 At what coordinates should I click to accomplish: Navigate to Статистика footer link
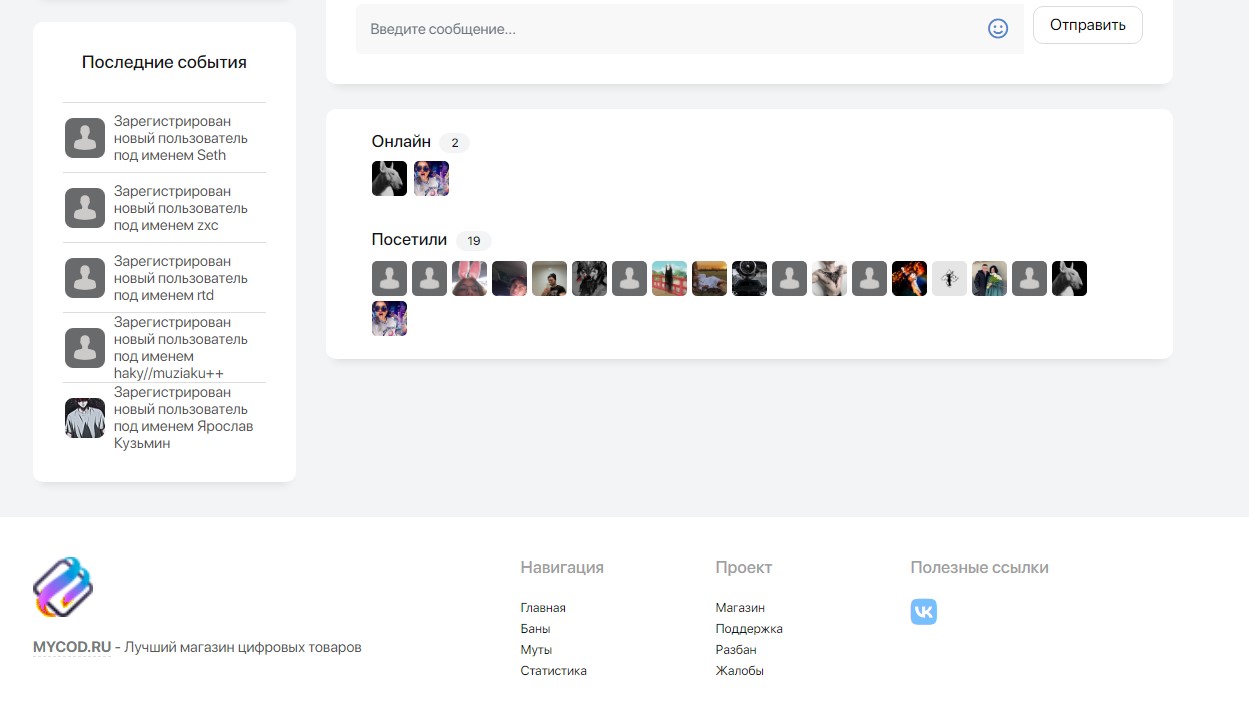553,671
